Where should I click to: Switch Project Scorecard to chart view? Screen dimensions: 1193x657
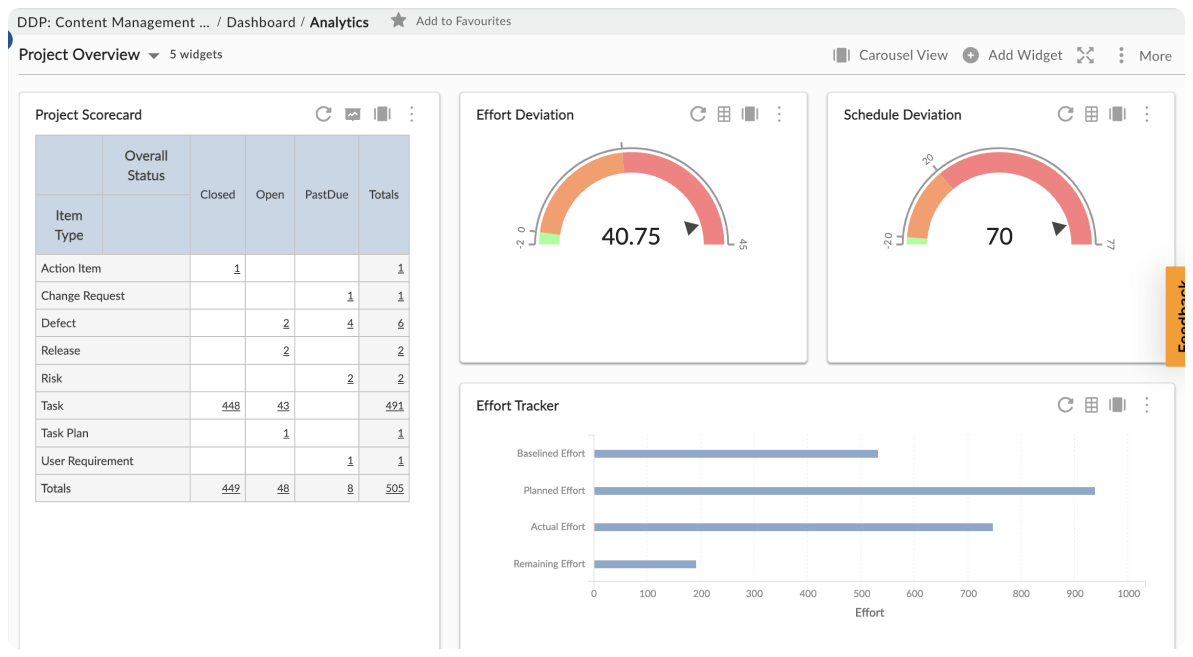pyautogui.click(x=353, y=114)
